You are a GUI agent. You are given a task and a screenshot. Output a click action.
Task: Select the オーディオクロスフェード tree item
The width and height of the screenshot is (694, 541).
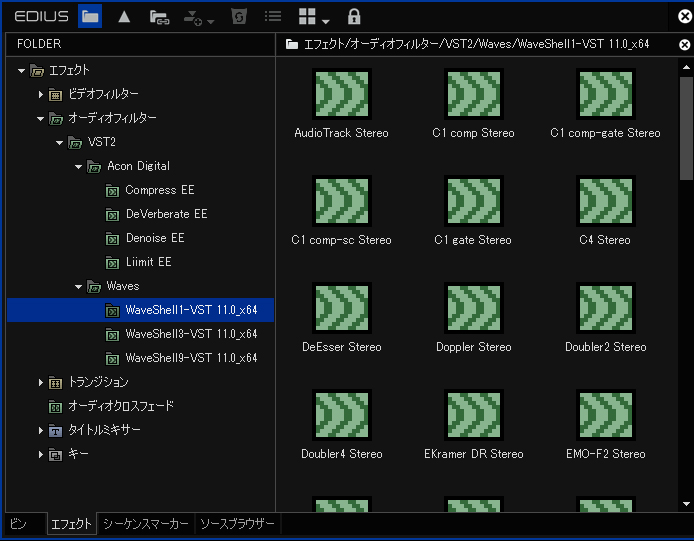click(x=112, y=406)
